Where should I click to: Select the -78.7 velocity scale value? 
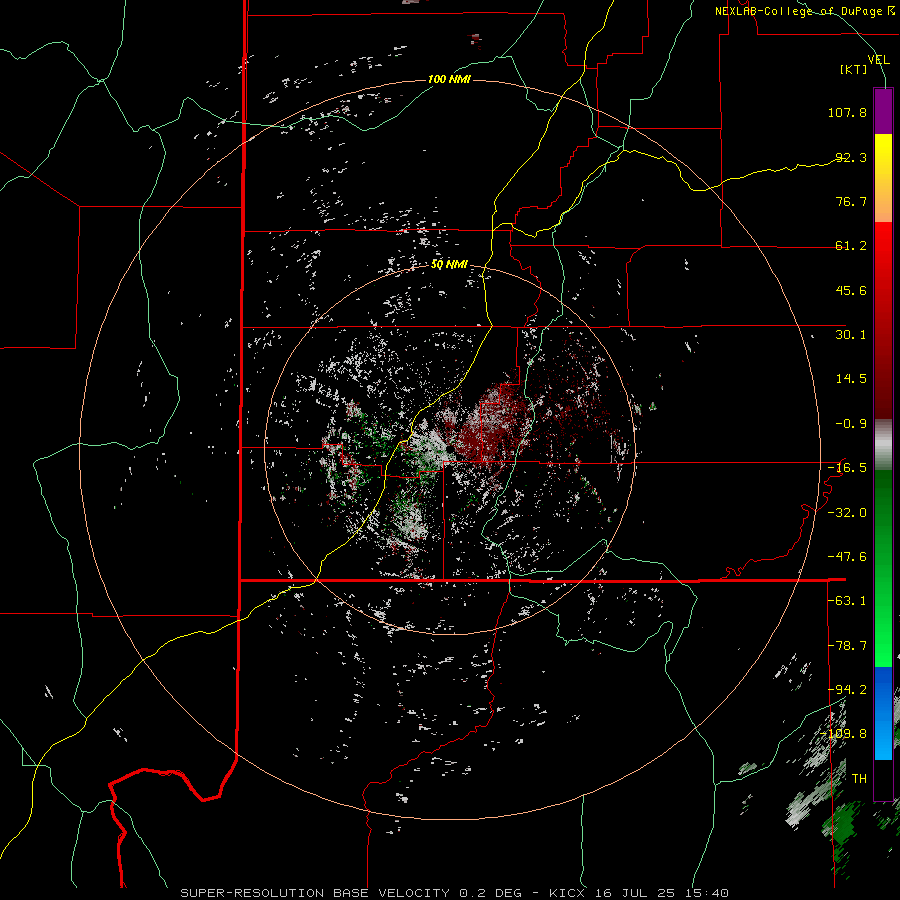[x=847, y=646]
